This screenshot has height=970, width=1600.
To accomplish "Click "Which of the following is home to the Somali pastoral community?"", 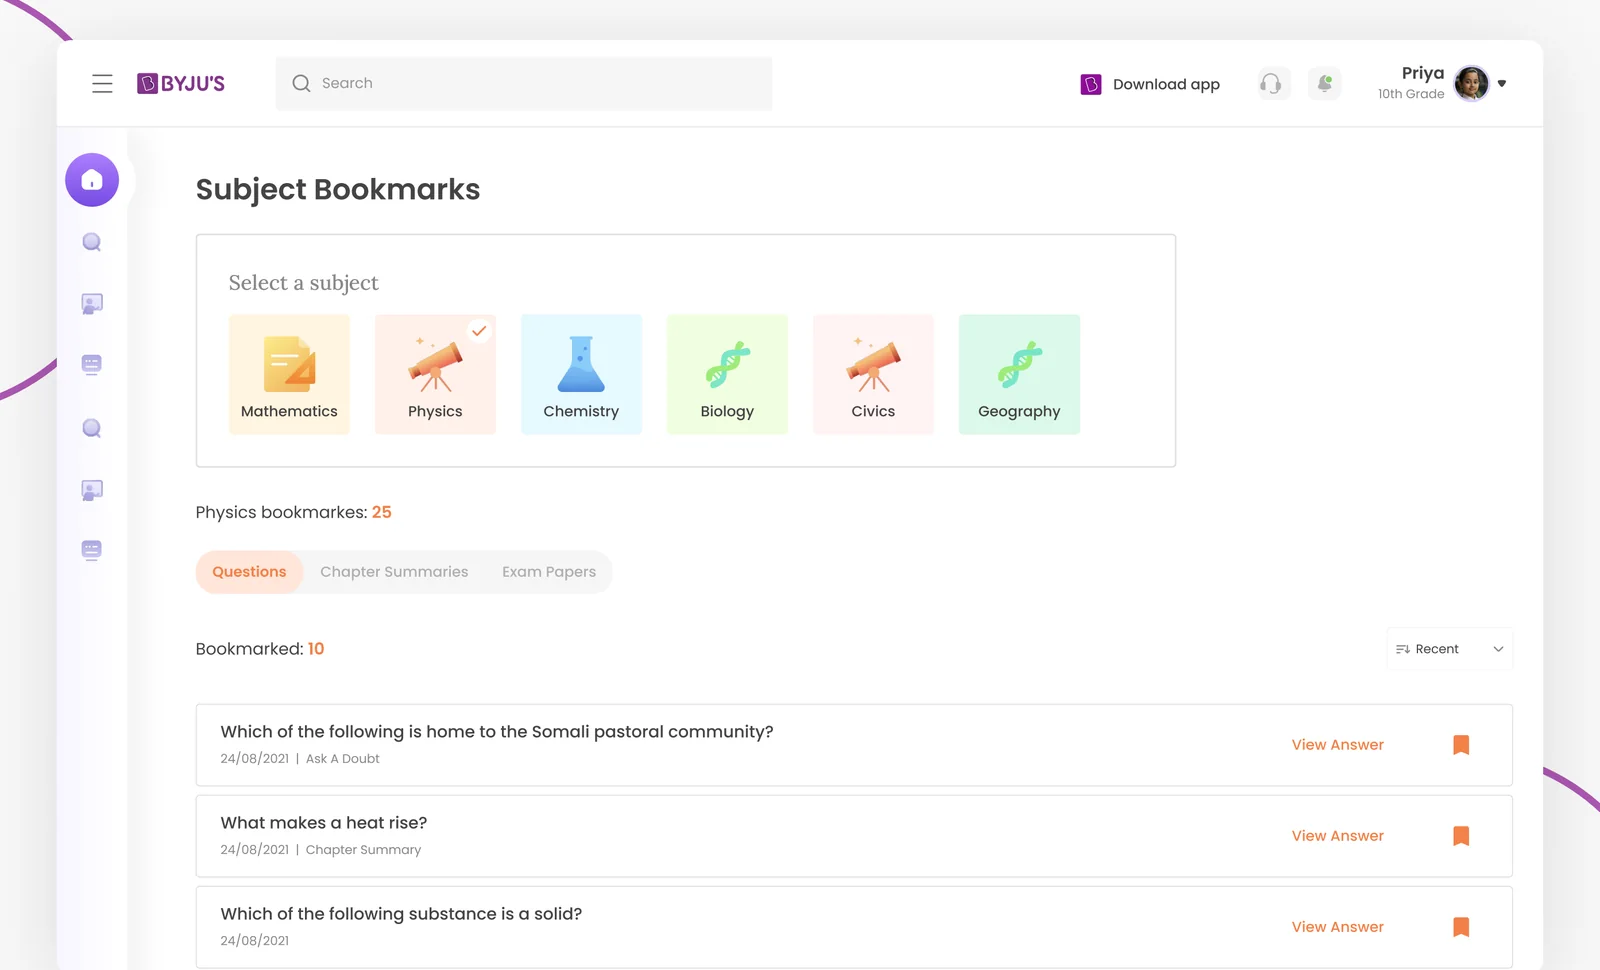I will point(497,732).
